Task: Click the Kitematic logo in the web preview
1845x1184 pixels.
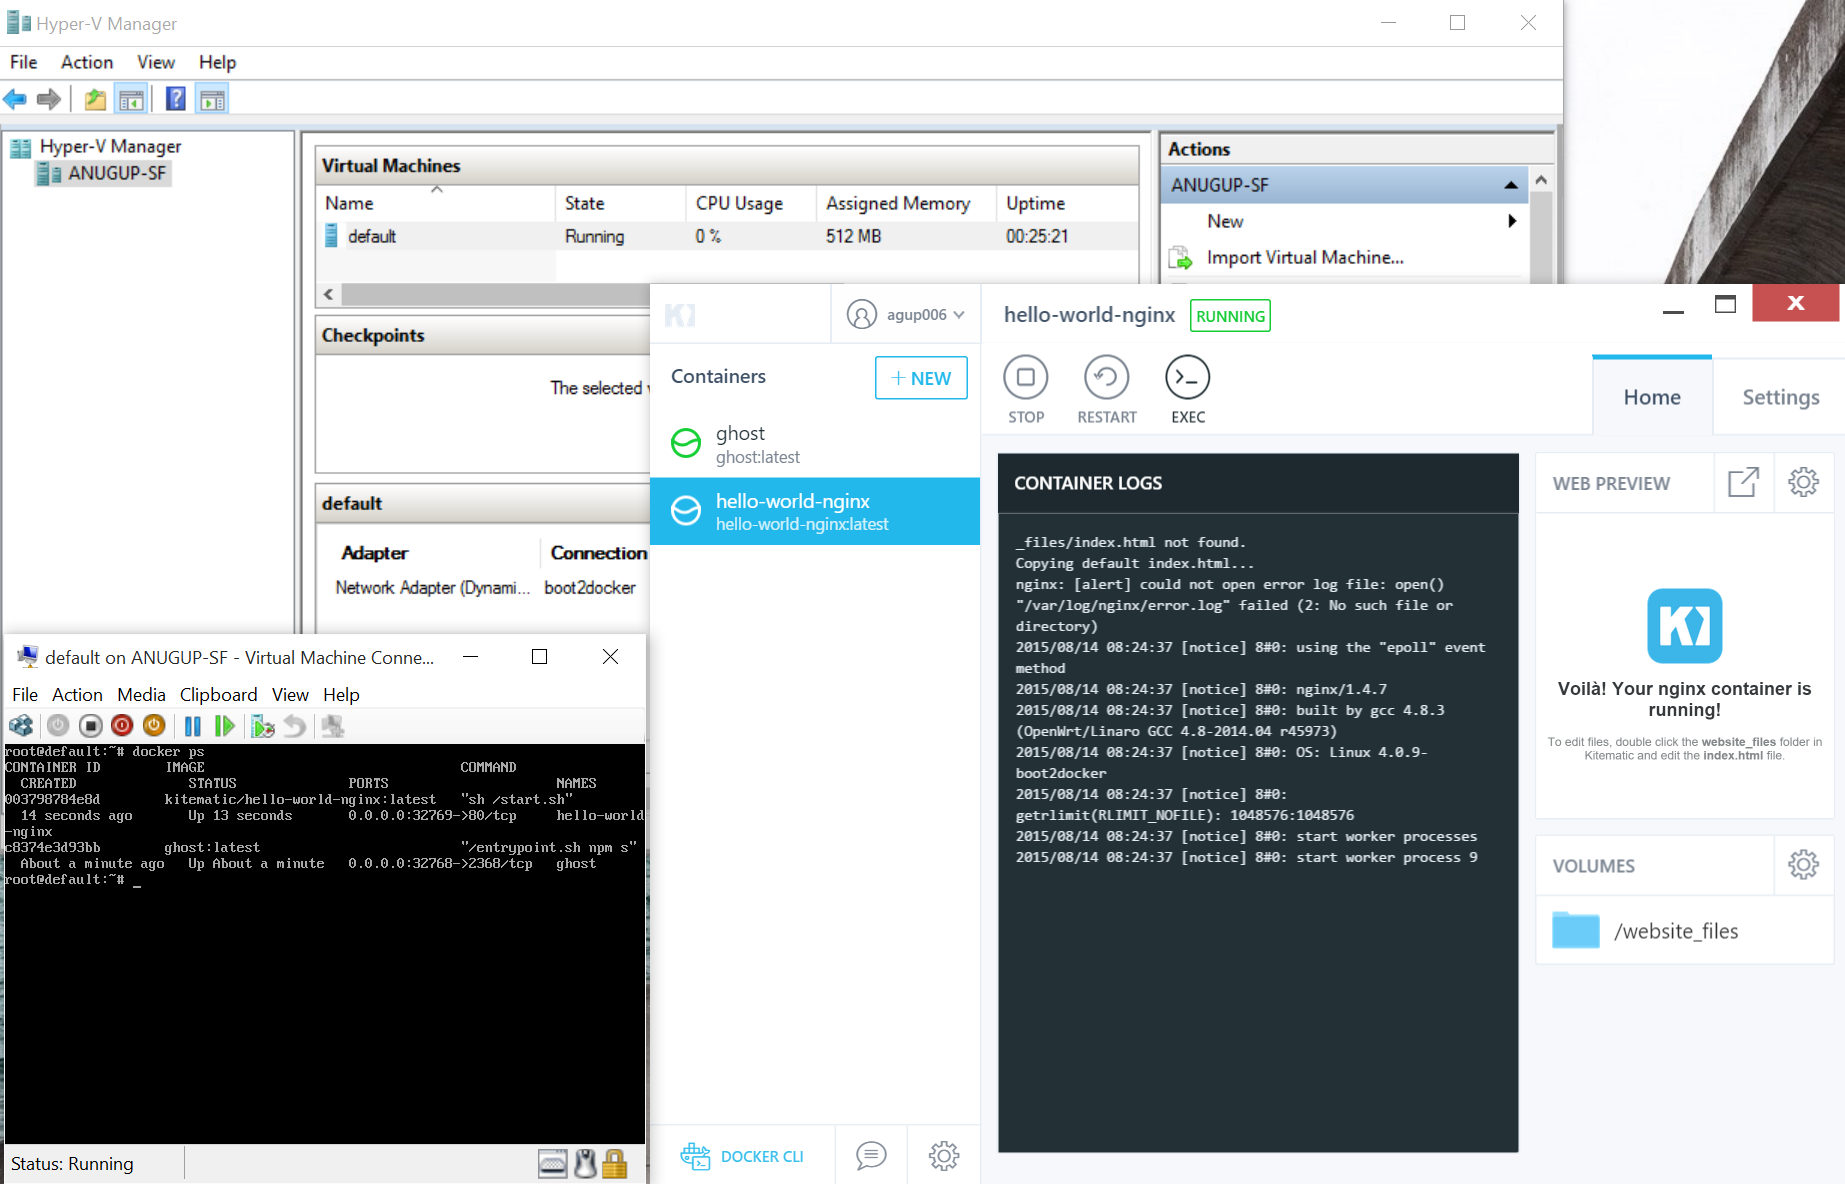Action: point(1685,626)
